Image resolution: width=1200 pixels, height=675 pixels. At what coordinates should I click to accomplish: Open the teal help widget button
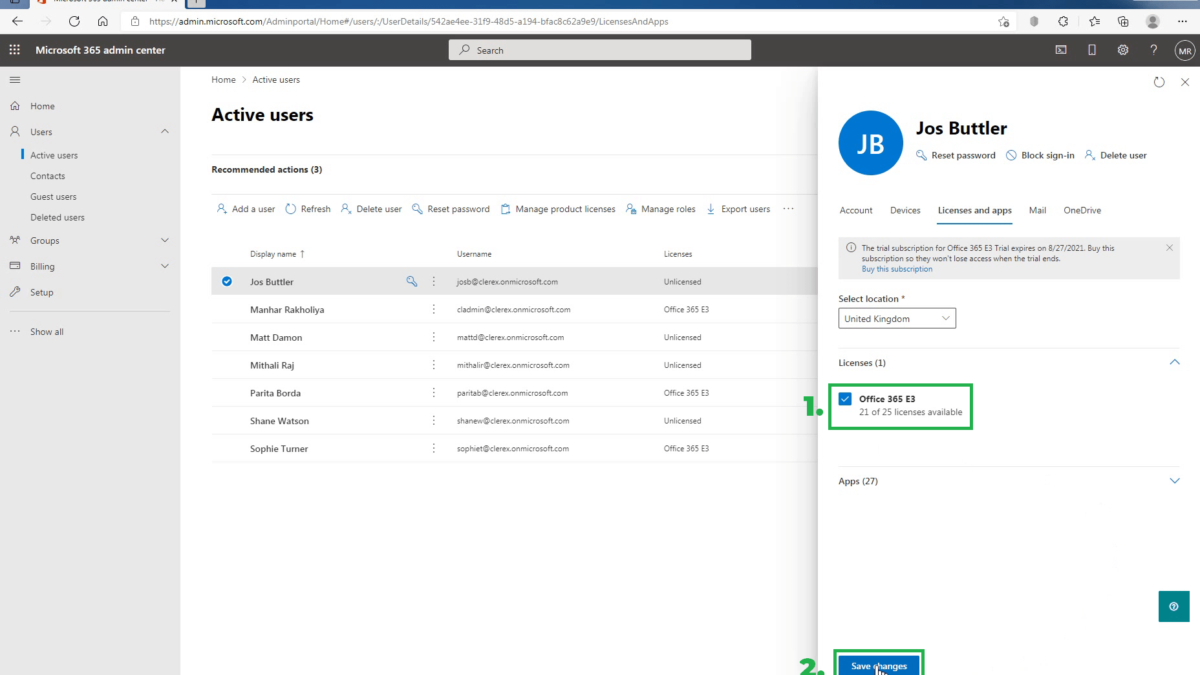coord(1173,606)
